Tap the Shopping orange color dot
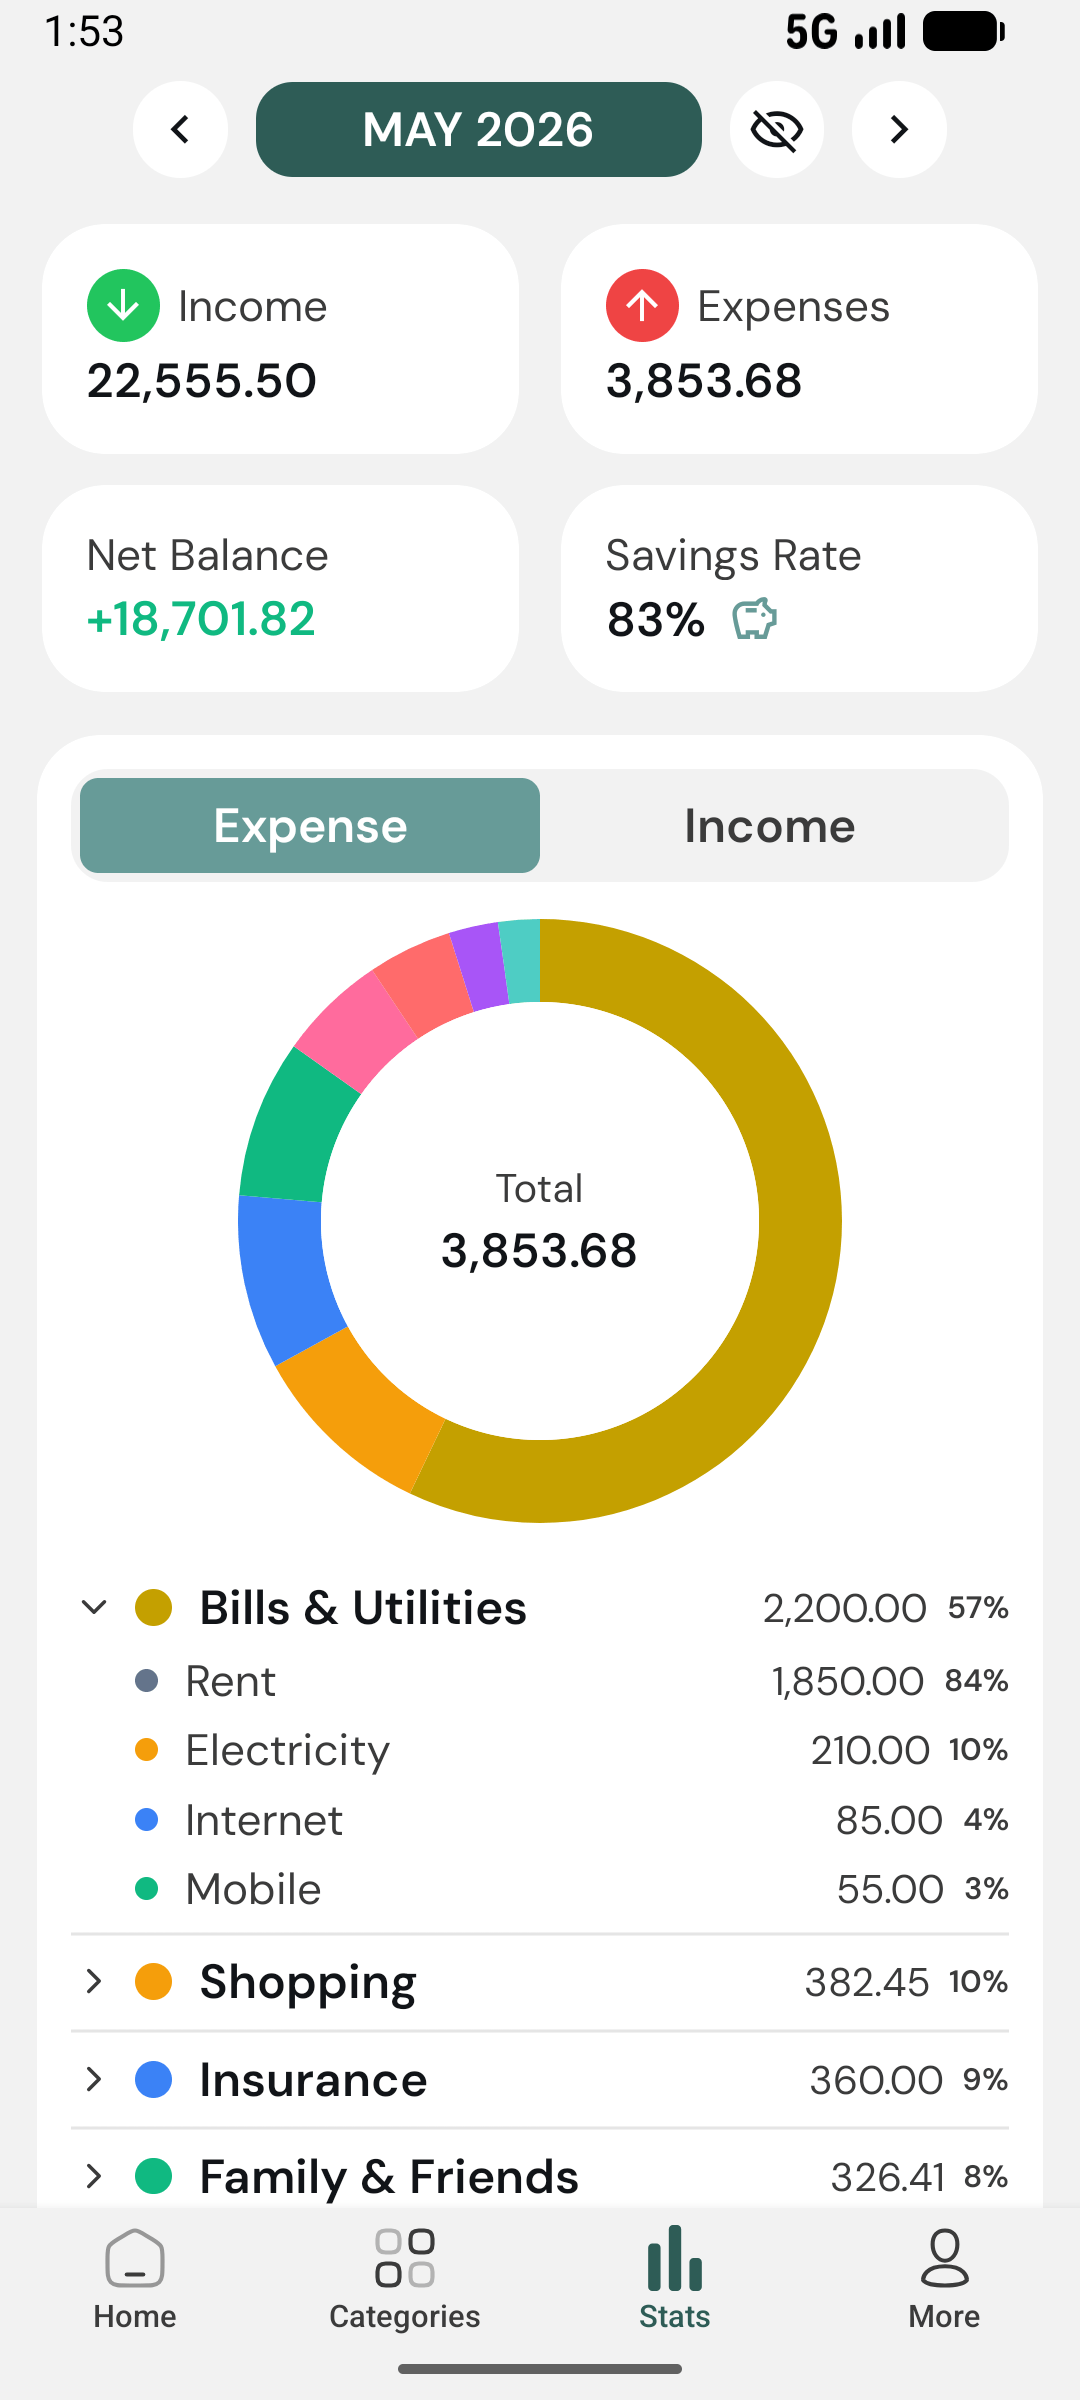The height and width of the screenshot is (2400, 1080). [x=154, y=1982]
